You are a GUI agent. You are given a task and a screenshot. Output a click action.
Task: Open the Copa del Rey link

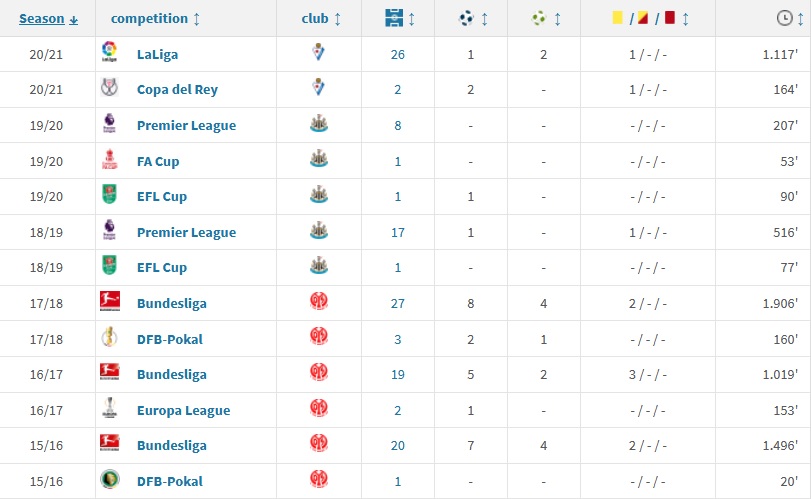[177, 89]
